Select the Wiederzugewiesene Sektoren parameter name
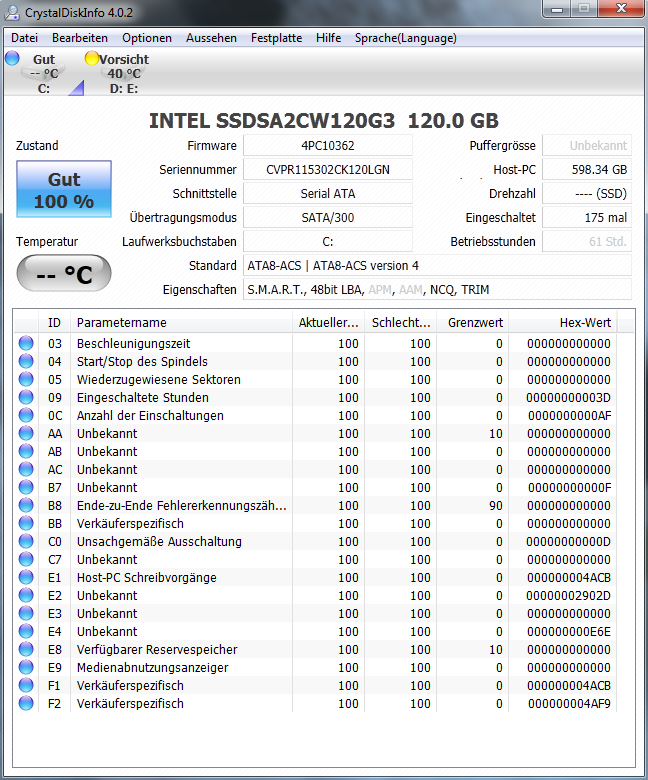The width and height of the screenshot is (648, 780). 159,380
